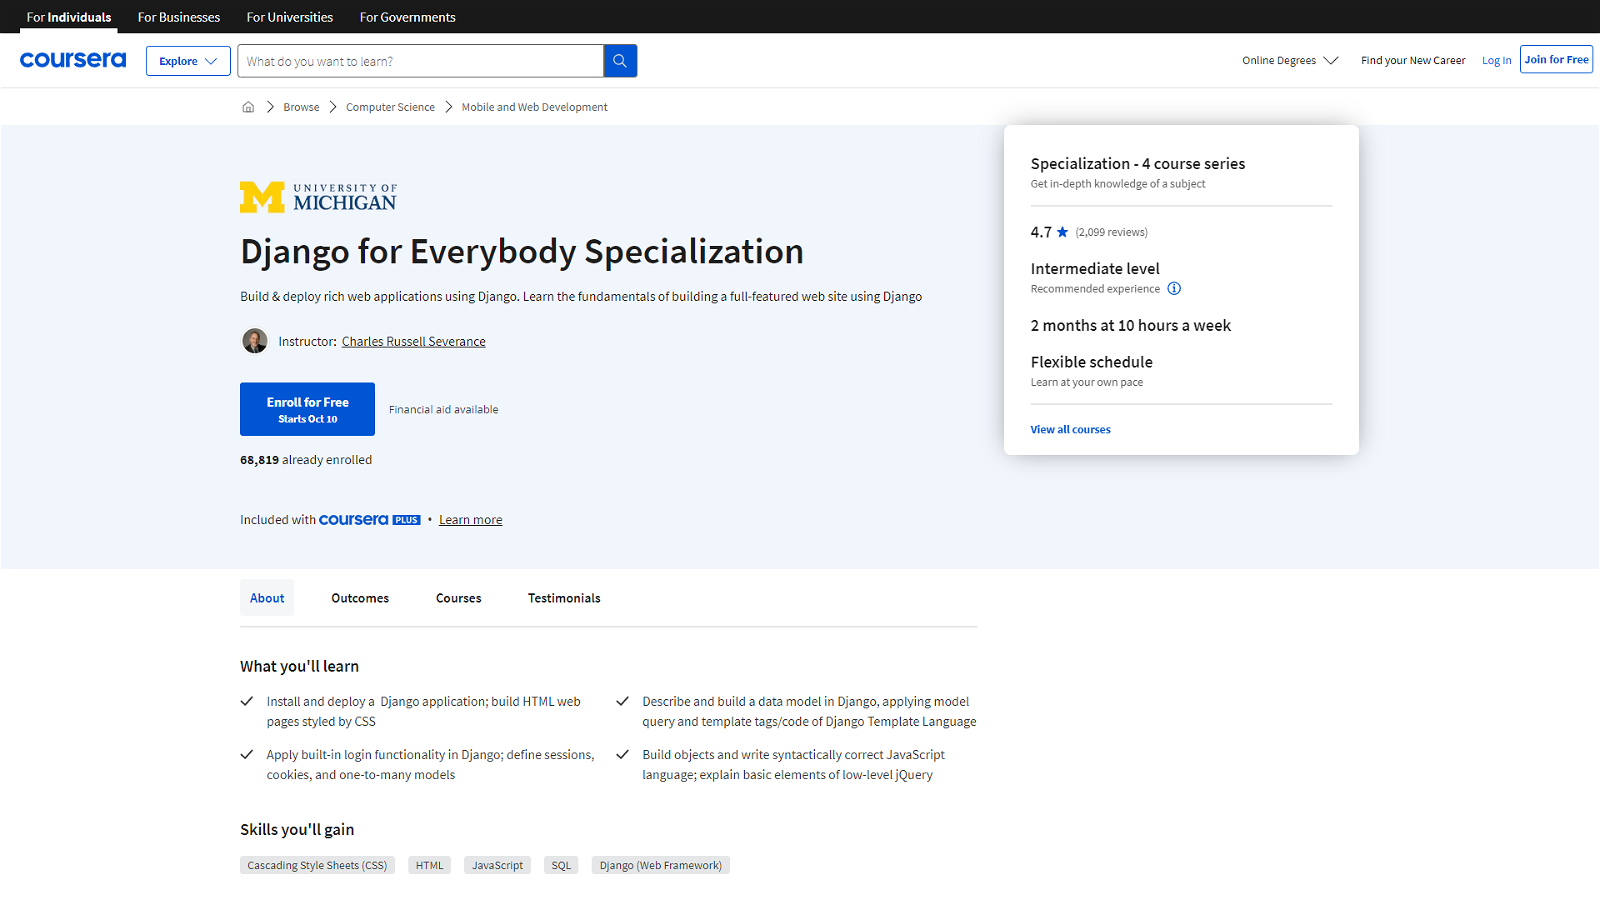Click the Enroll for Free button
This screenshot has width=1600, height=900.
(307, 409)
